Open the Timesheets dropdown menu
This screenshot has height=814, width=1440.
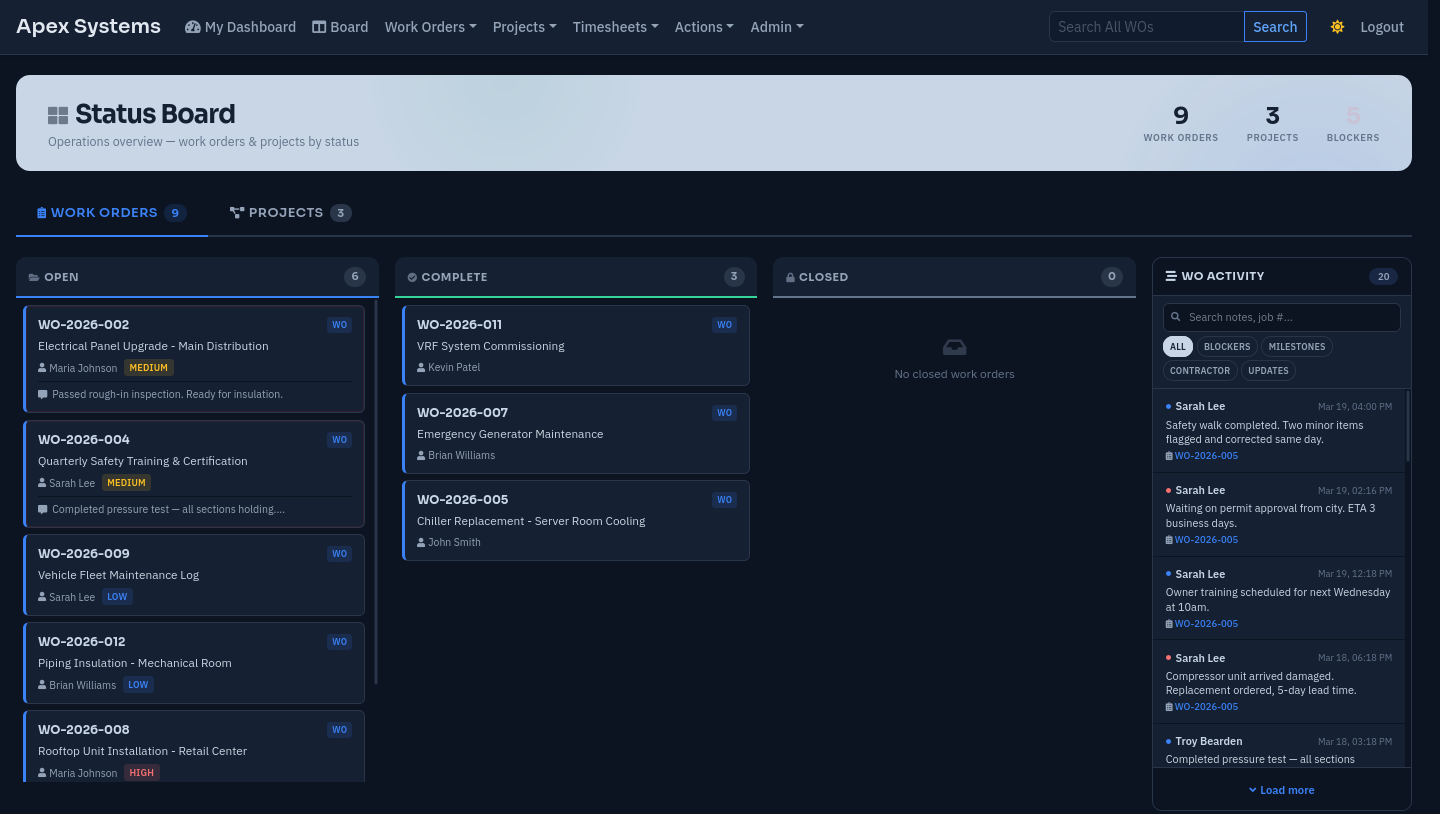[615, 27]
